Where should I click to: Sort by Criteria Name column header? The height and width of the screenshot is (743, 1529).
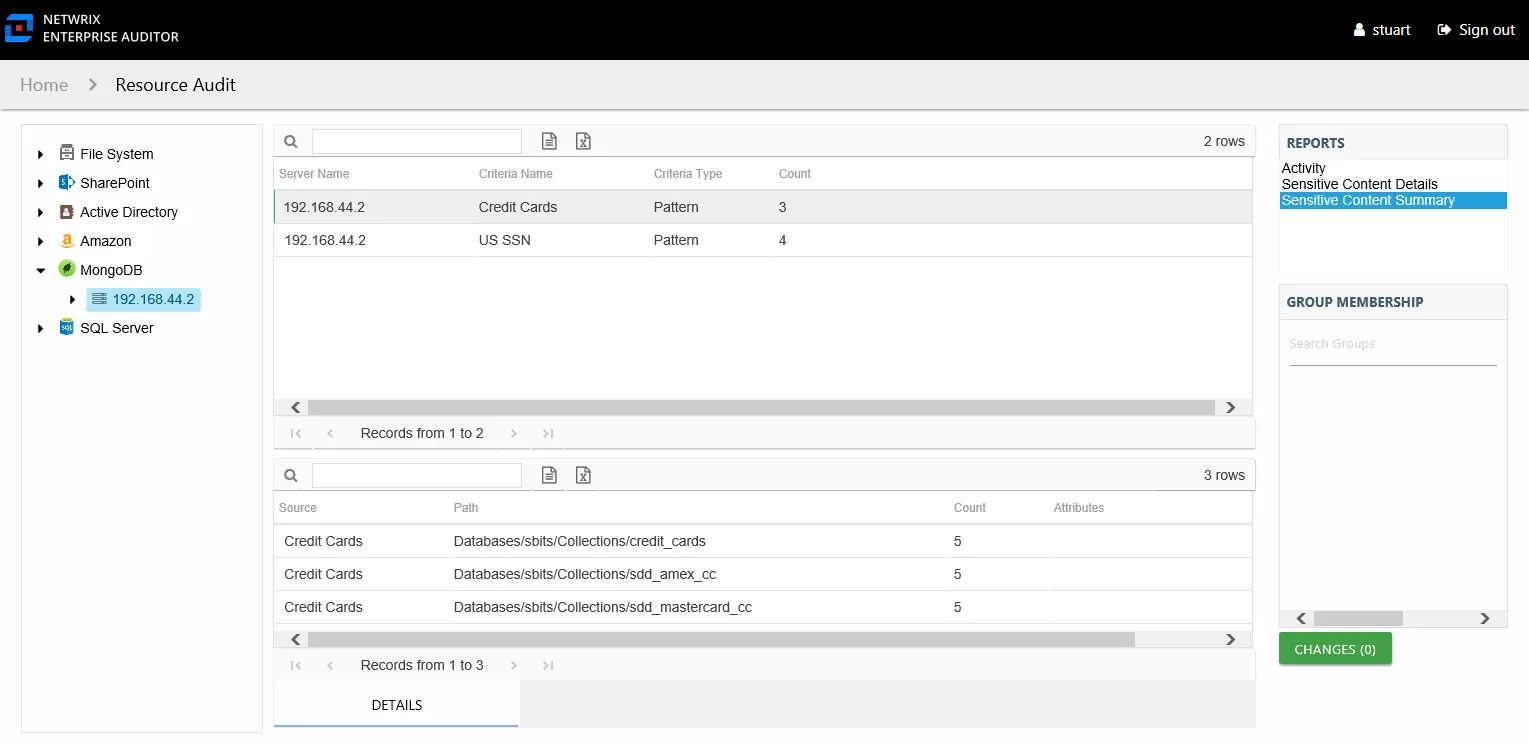[x=516, y=174]
